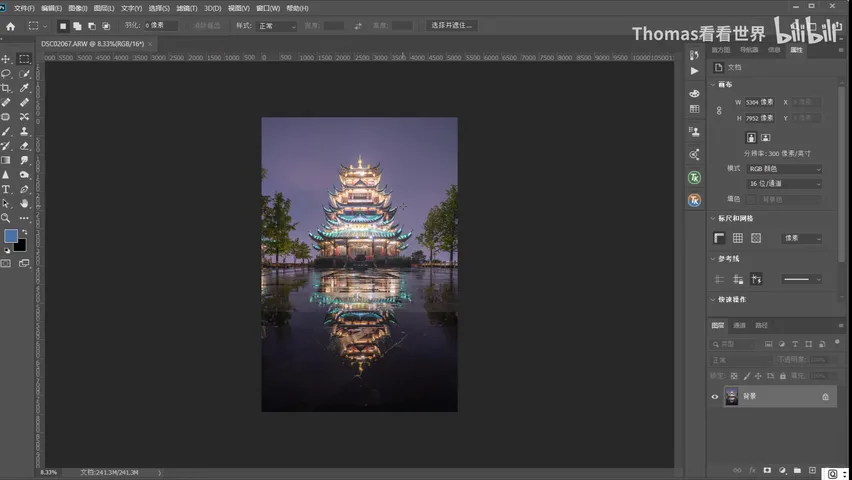This screenshot has height=480, width=852.
Task: Open the 窗口(W) menu
Action: (x=268, y=8)
